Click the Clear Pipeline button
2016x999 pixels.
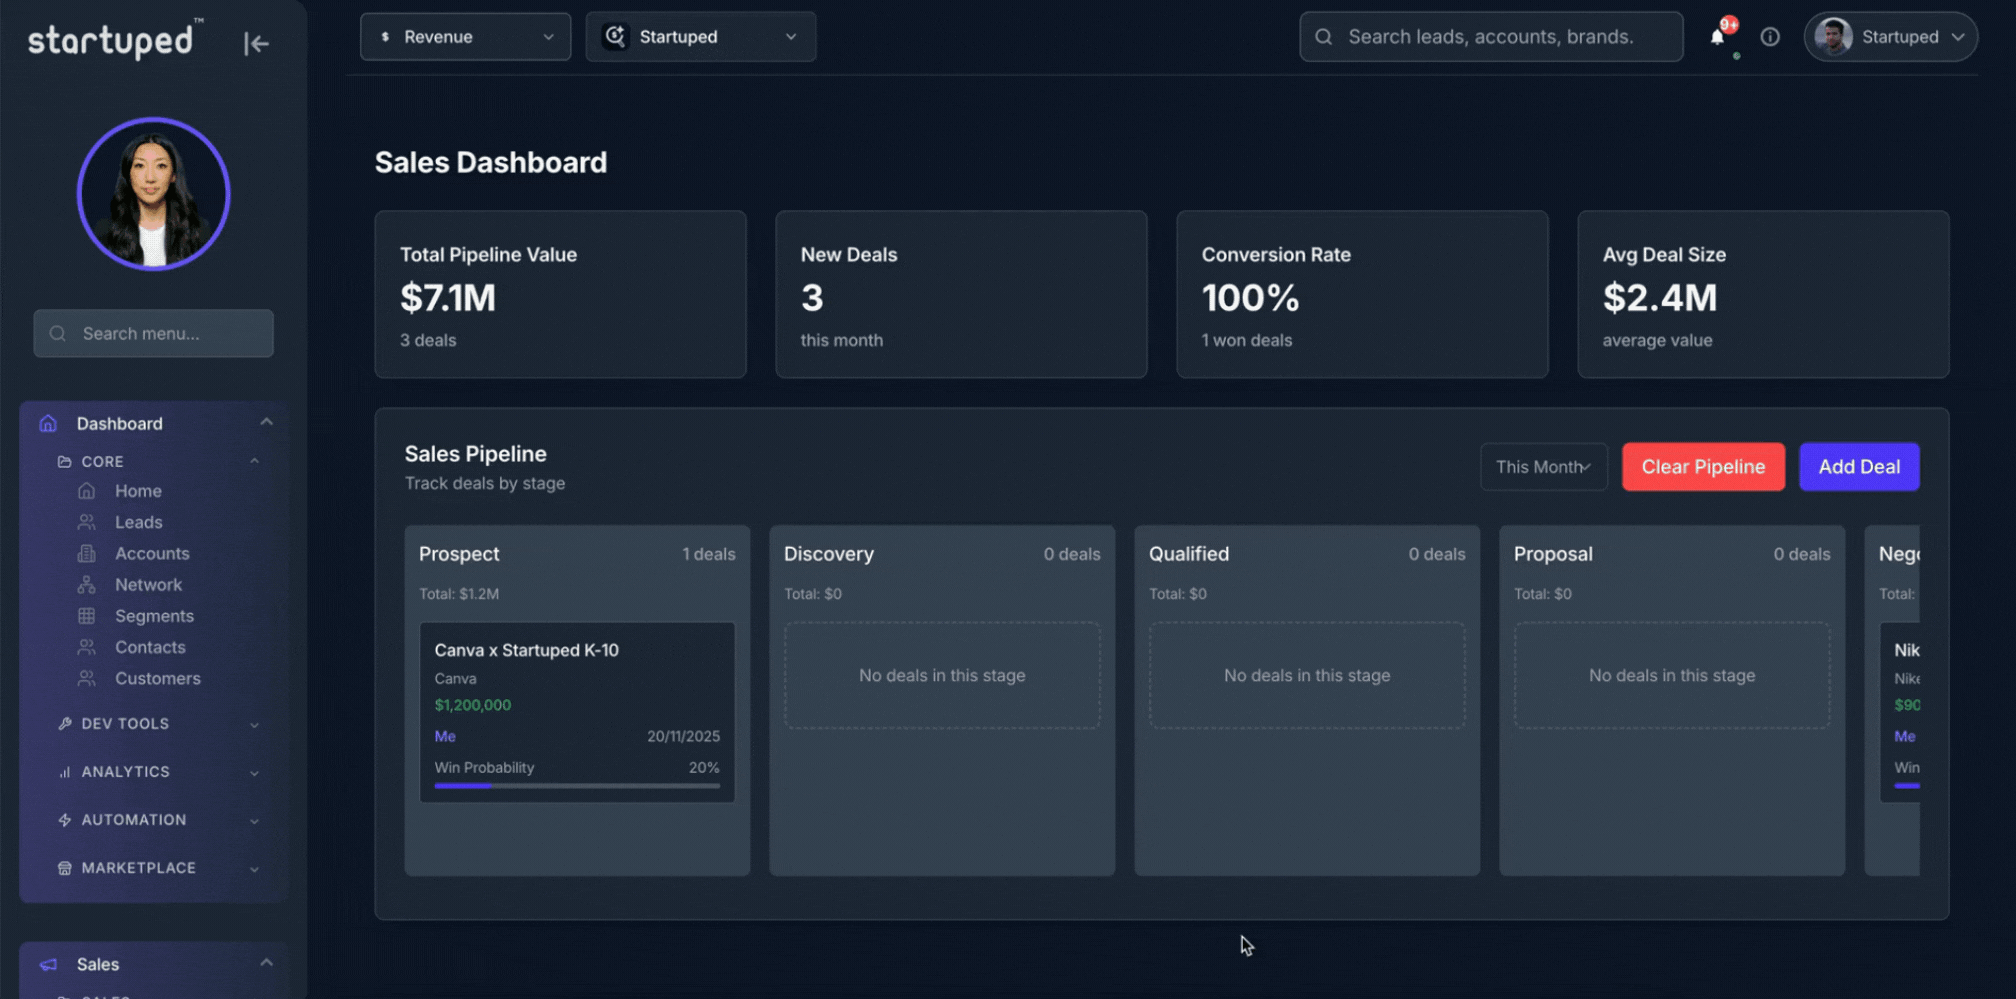pyautogui.click(x=1703, y=466)
